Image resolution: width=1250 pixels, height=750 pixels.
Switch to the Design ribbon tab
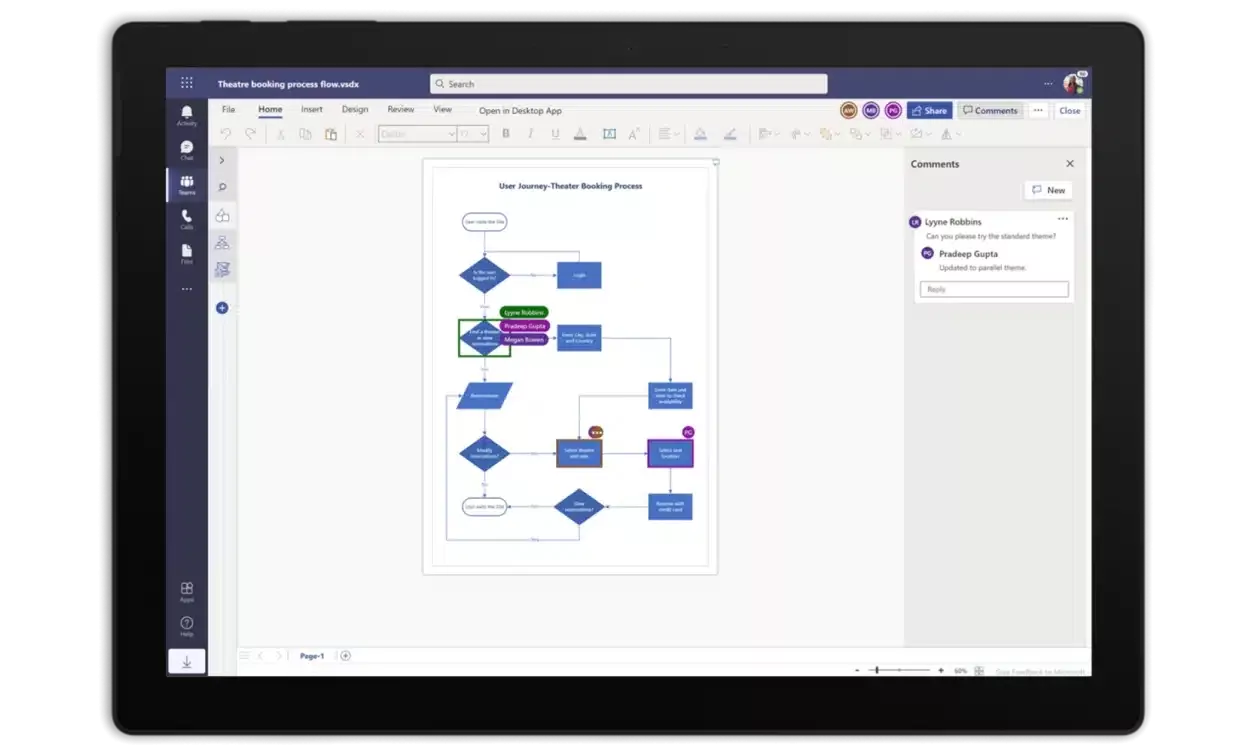[x=355, y=110]
